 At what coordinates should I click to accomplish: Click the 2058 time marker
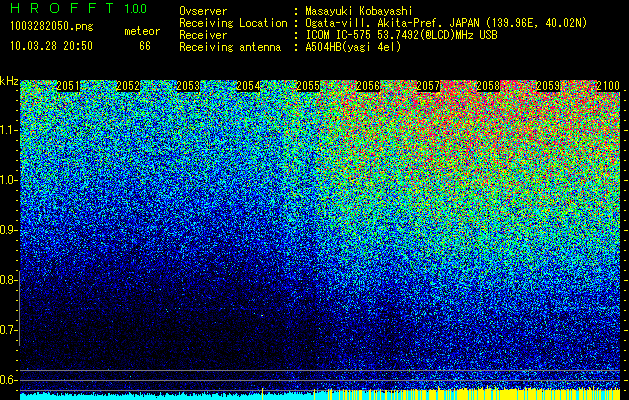tap(488, 86)
